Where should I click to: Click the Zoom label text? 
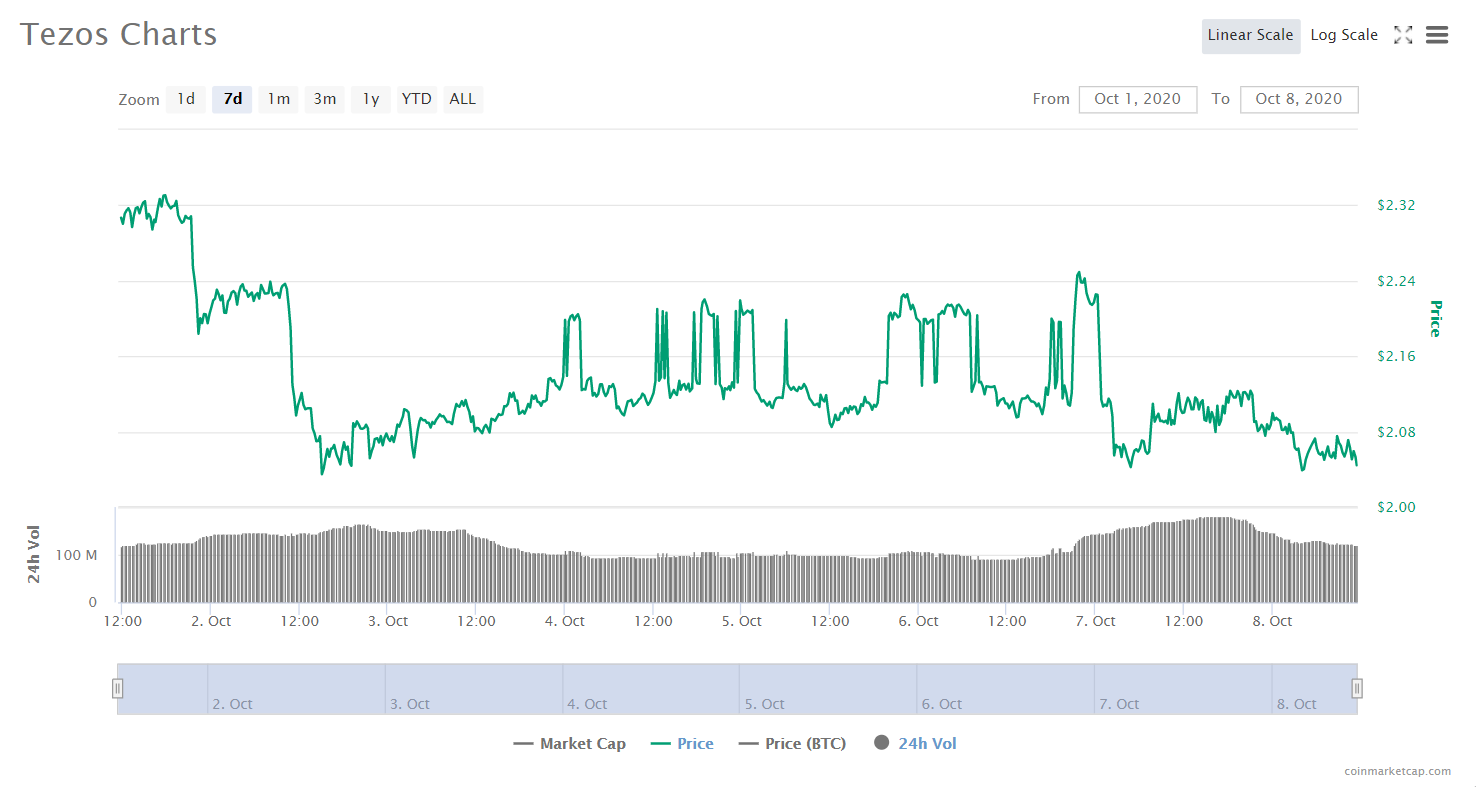click(x=139, y=100)
